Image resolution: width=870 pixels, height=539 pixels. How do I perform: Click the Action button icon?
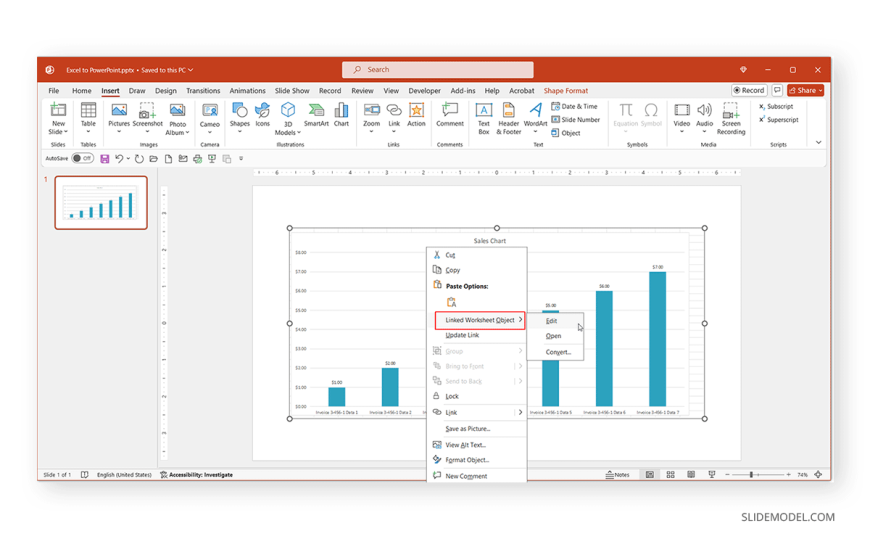coord(416,115)
